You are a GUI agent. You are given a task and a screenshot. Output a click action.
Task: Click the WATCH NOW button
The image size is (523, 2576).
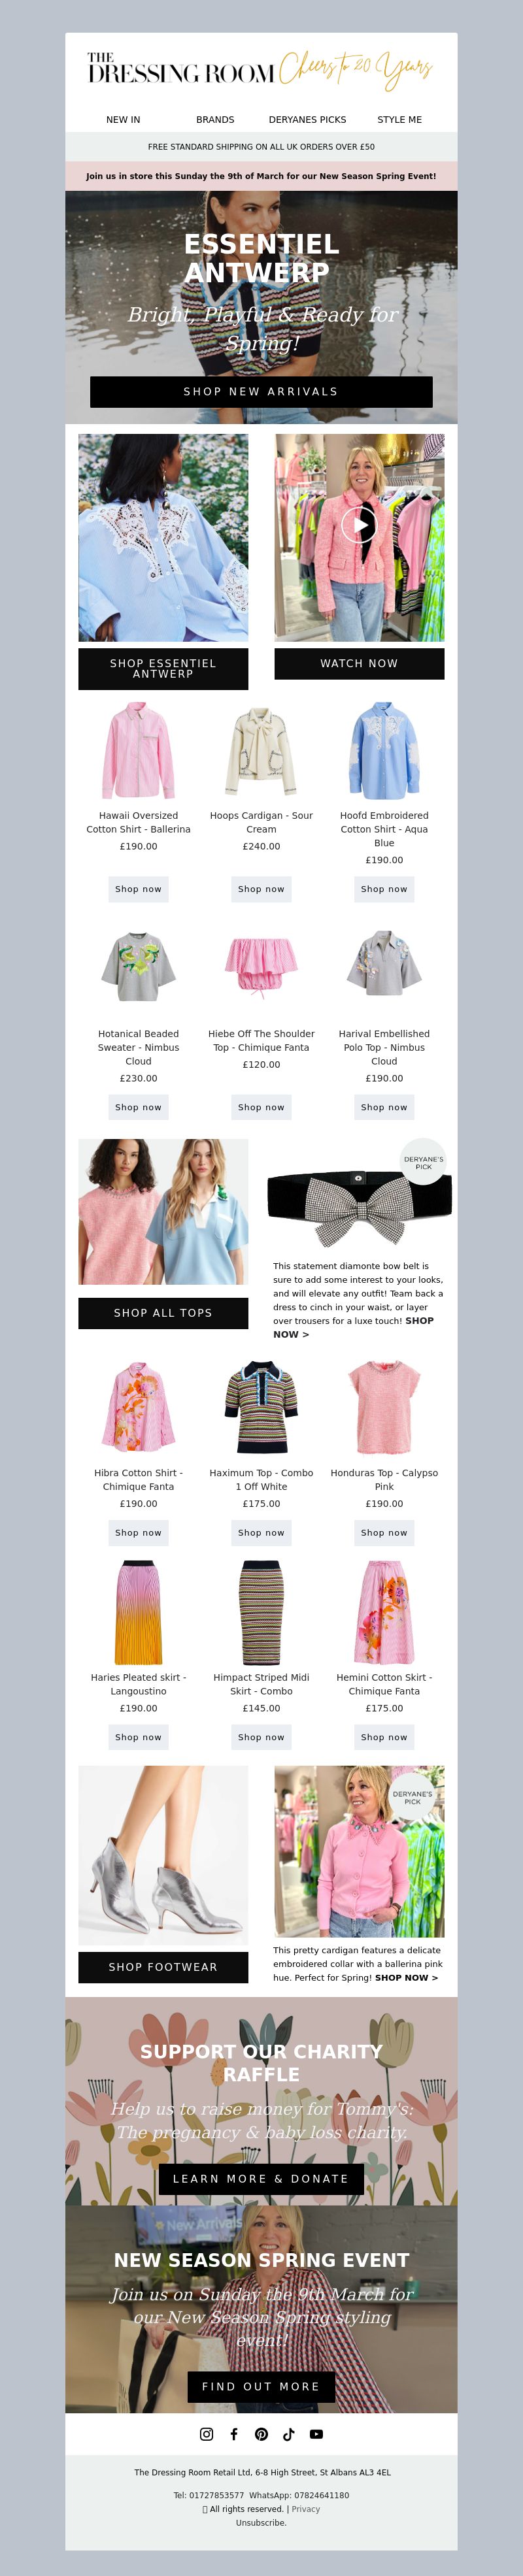359,663
